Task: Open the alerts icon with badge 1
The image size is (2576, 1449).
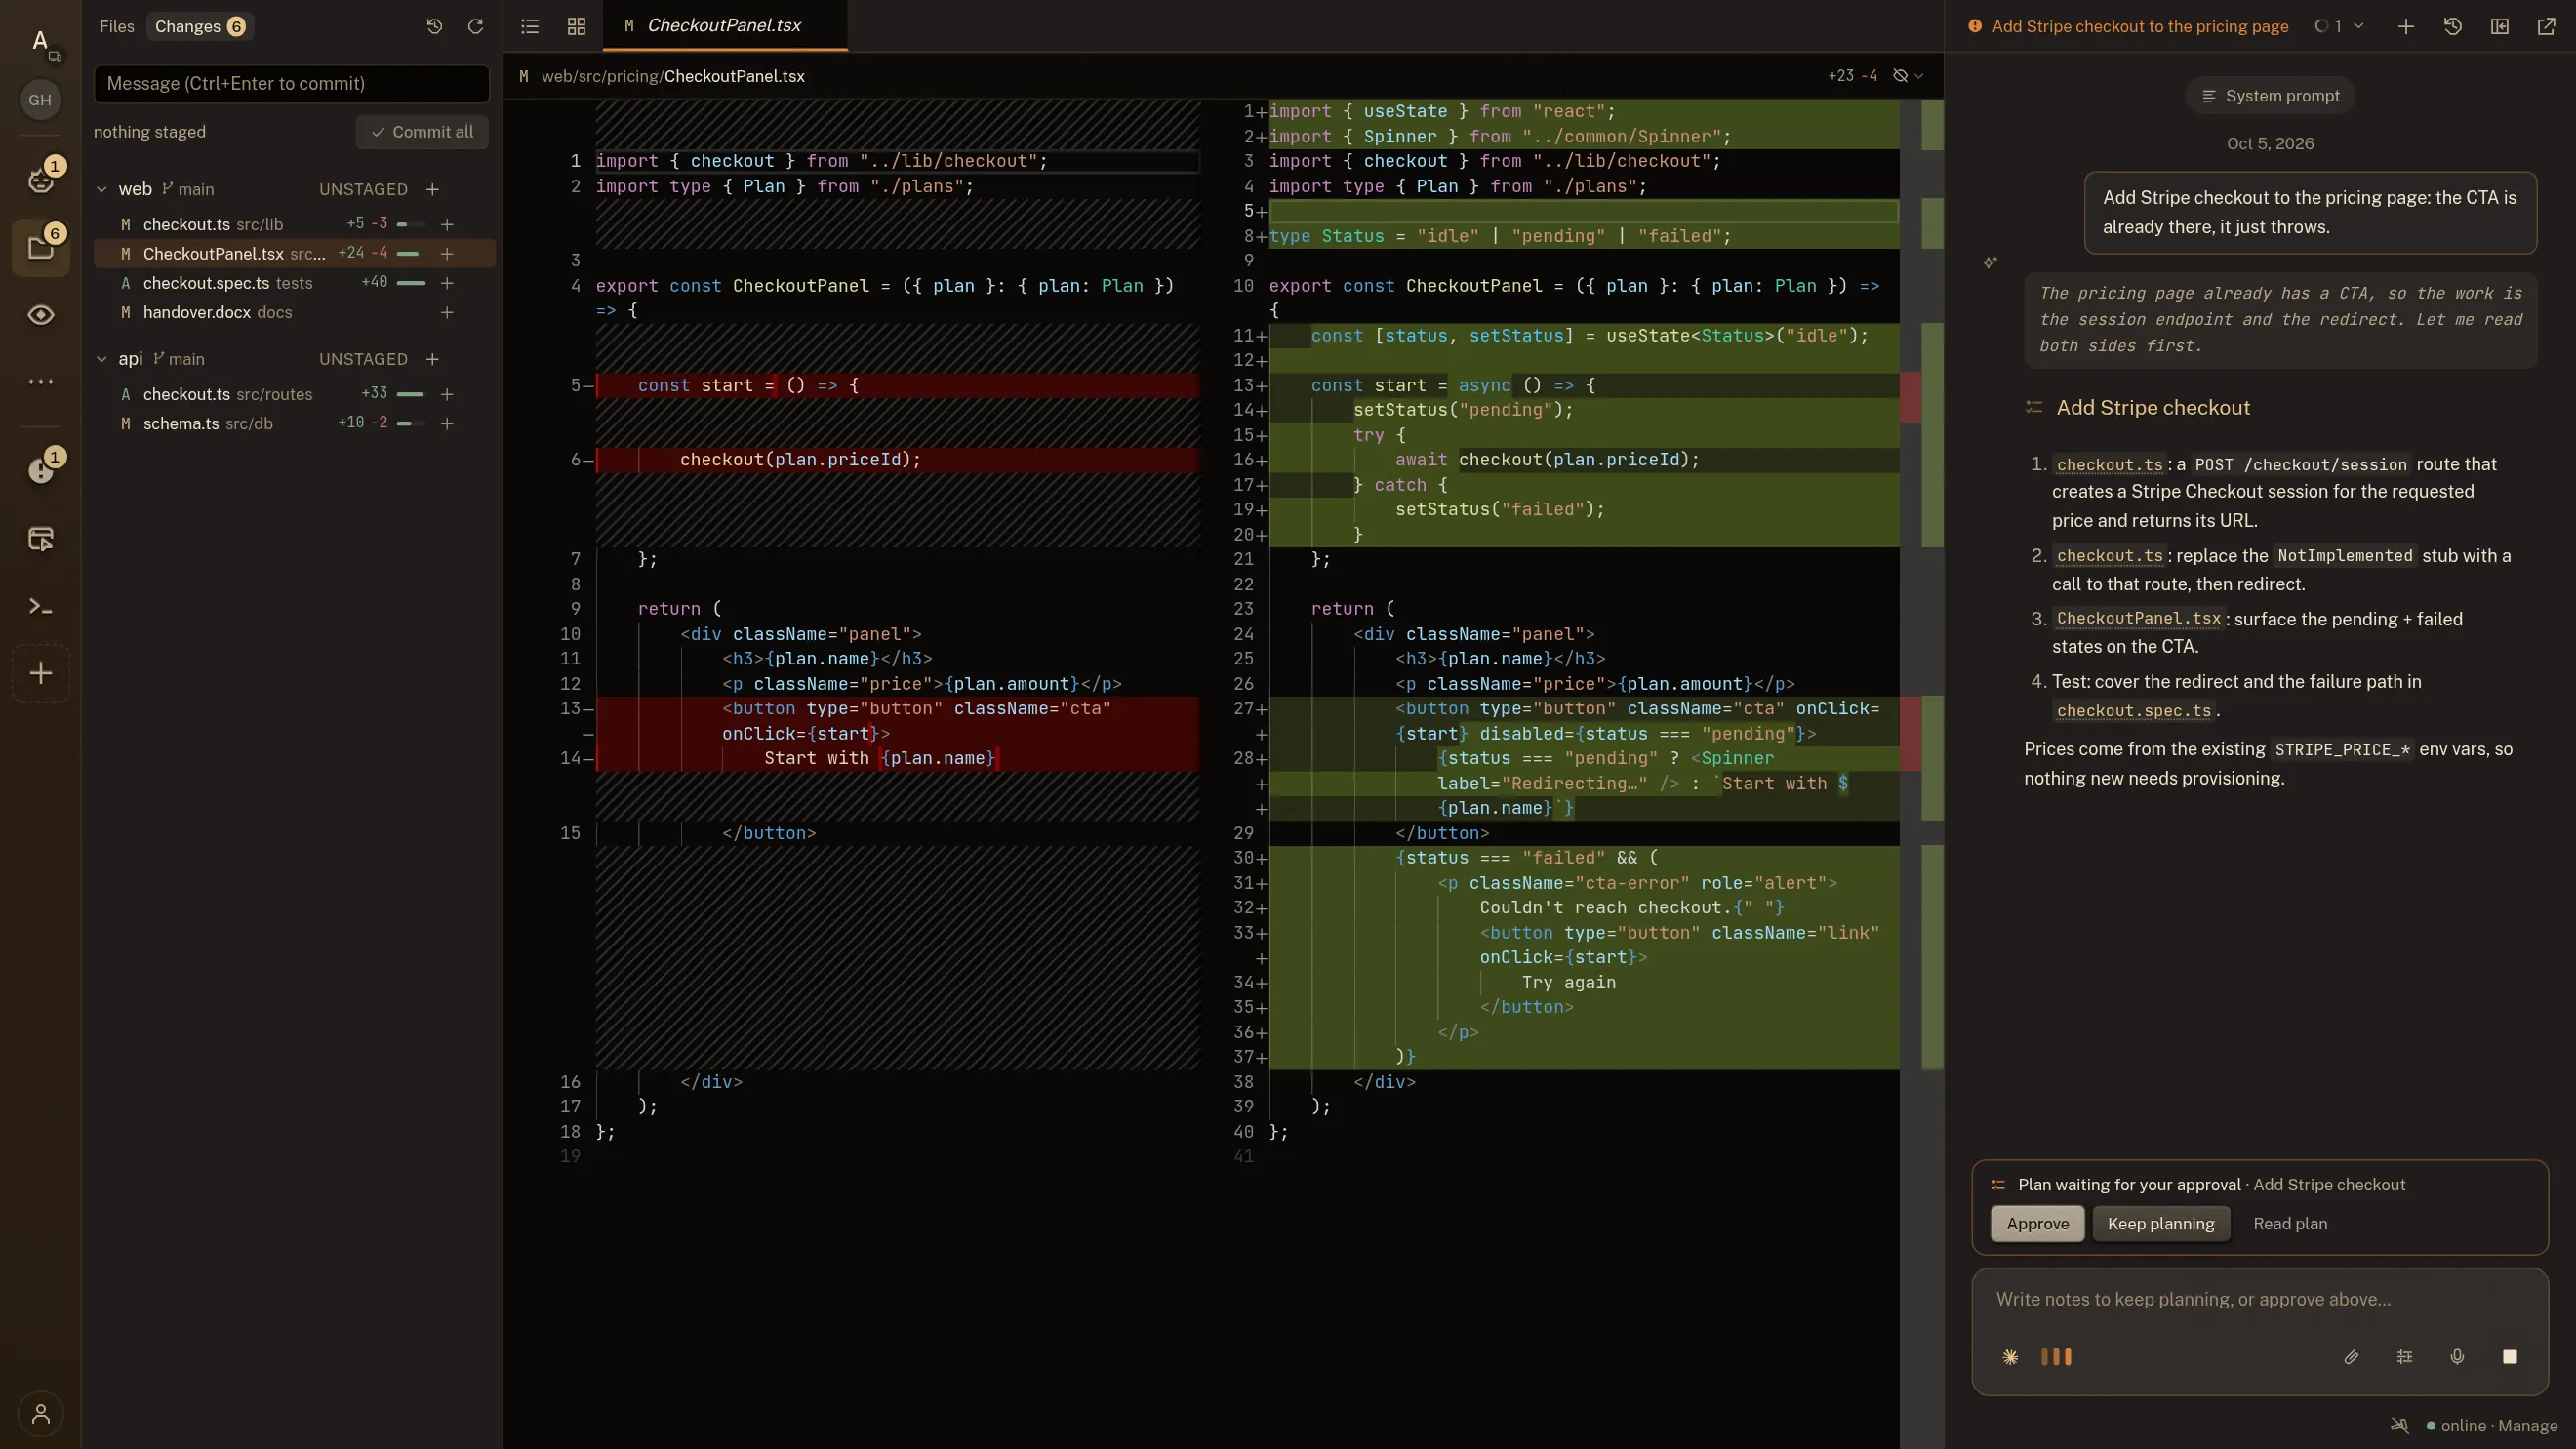Action: tap(41, 470)
